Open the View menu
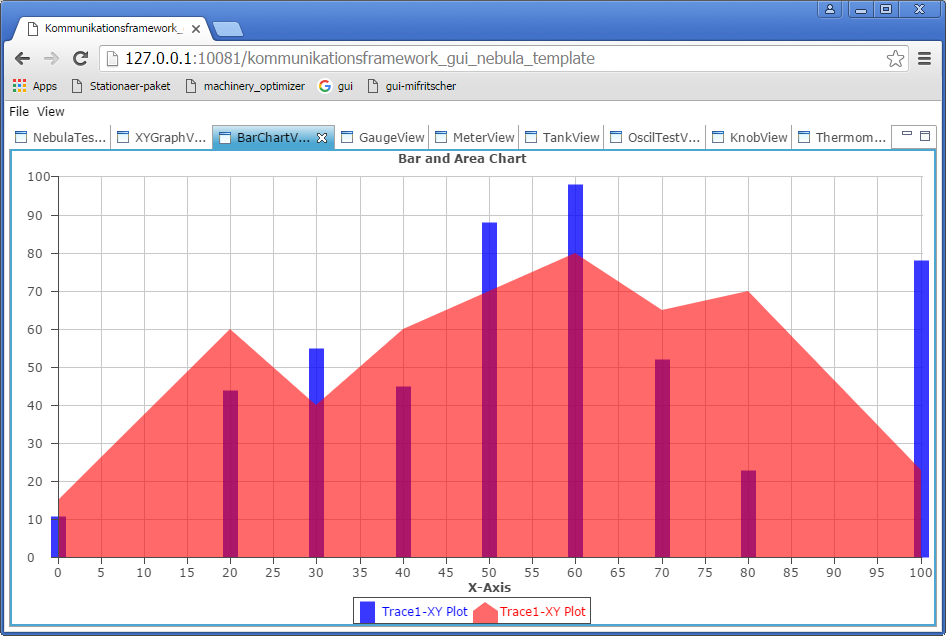Screen dimensions: 946x636 (x=51, y=112)
